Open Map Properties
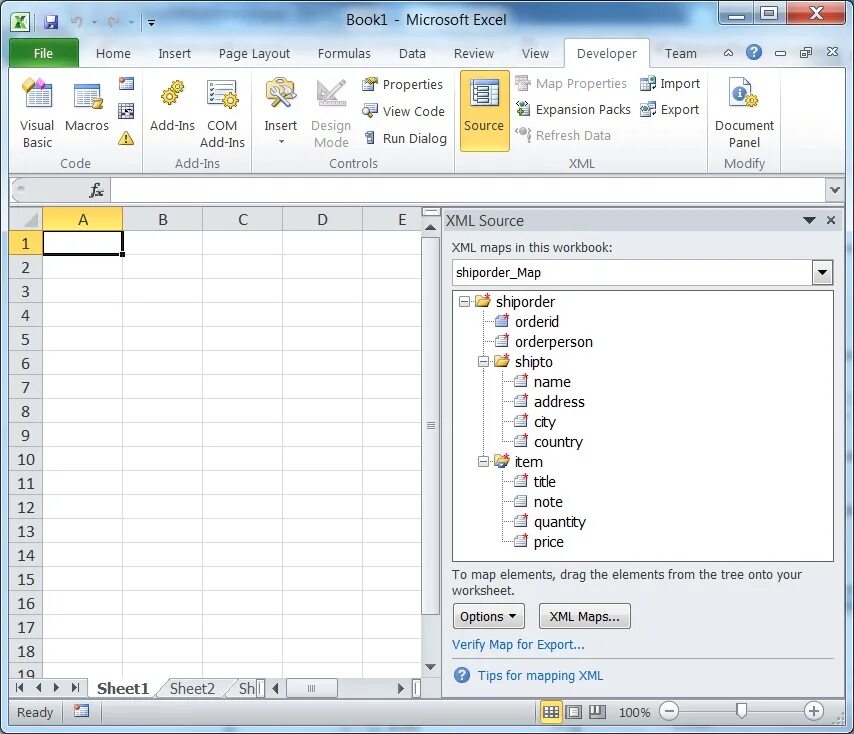 (571, 83)
